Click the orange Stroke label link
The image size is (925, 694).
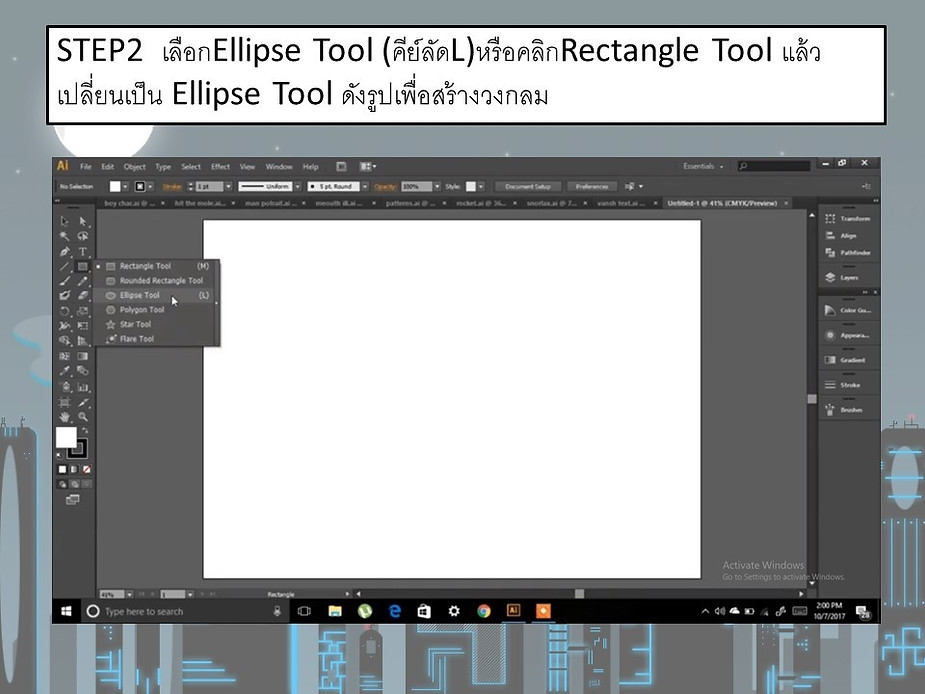(x=172, y=186)
